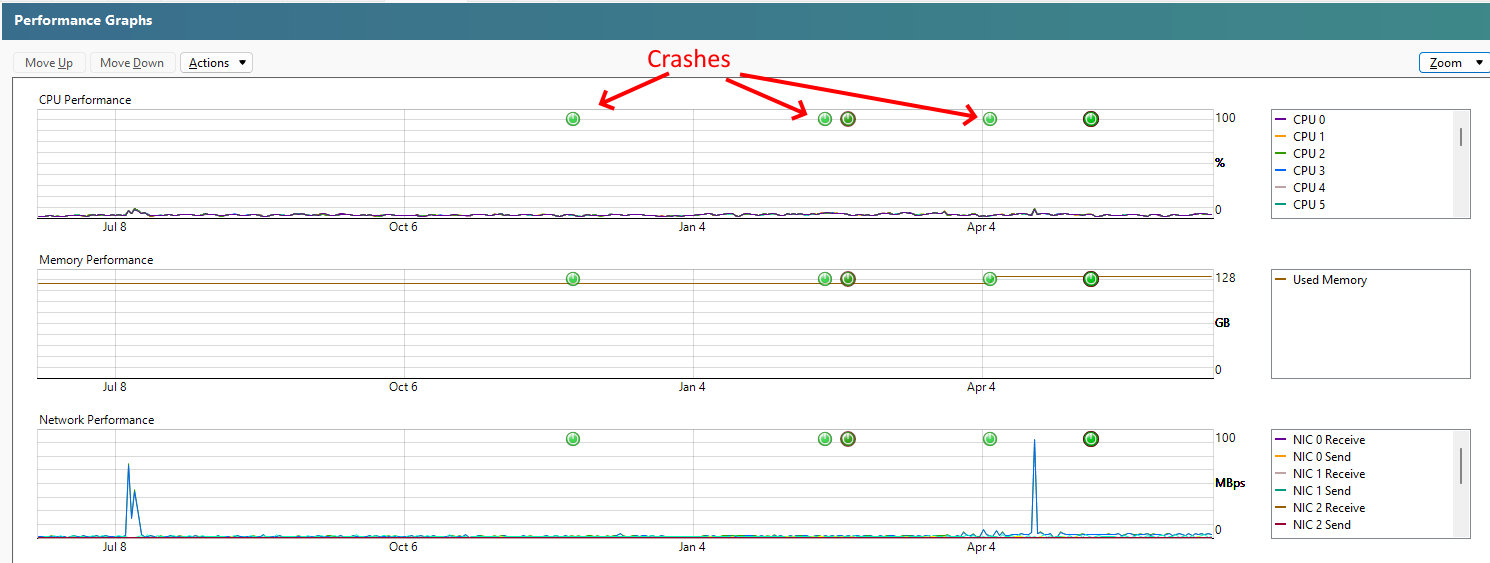
Task: Click rightmost event marker in CPU Performance graph
Action: [1091, 119]
